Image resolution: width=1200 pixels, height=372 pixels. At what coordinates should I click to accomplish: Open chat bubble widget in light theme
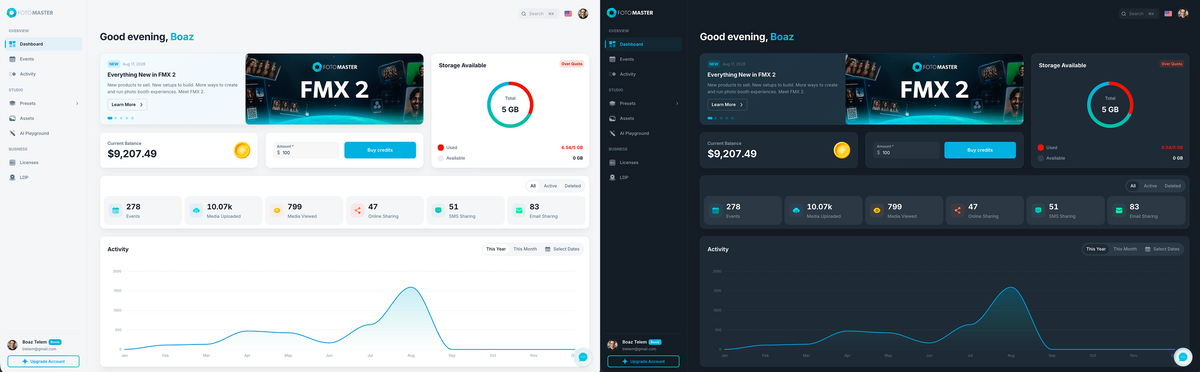(583, 357)
